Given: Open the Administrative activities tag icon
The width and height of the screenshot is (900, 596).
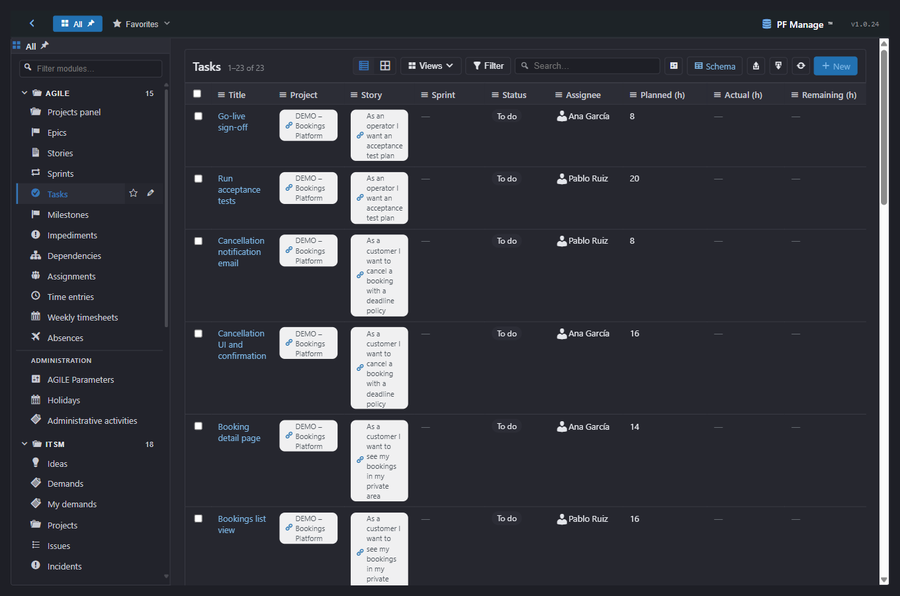Looking at the screenshot, I should pos(36,420).
